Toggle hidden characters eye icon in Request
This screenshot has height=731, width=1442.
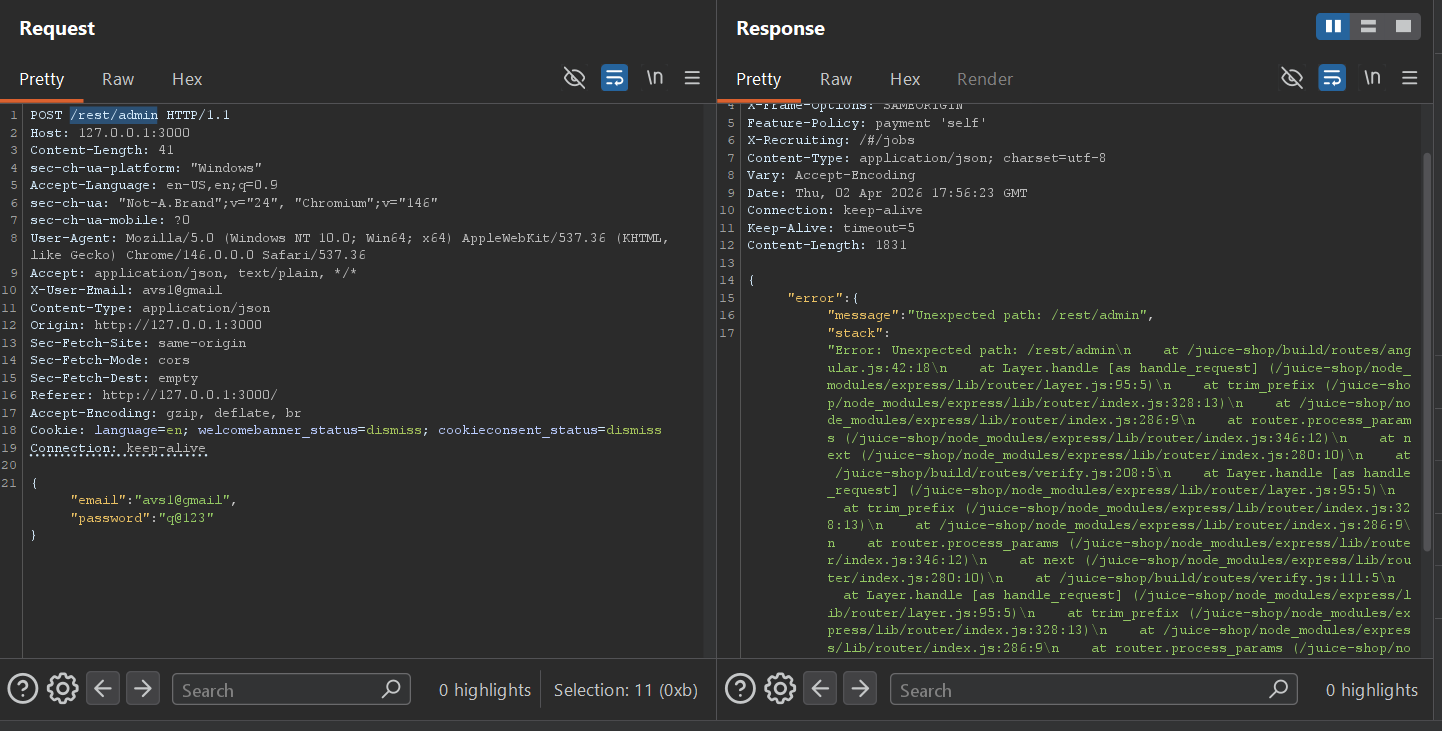(x=574, y=78)
